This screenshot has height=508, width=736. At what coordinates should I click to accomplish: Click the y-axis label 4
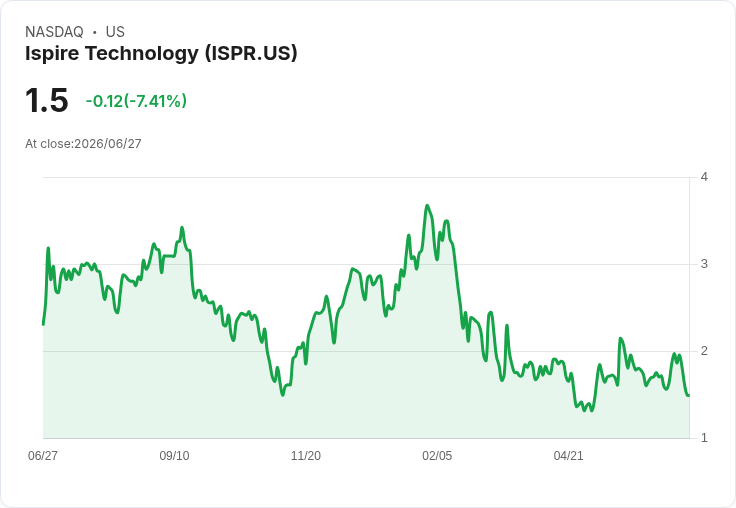coord(704,177)
